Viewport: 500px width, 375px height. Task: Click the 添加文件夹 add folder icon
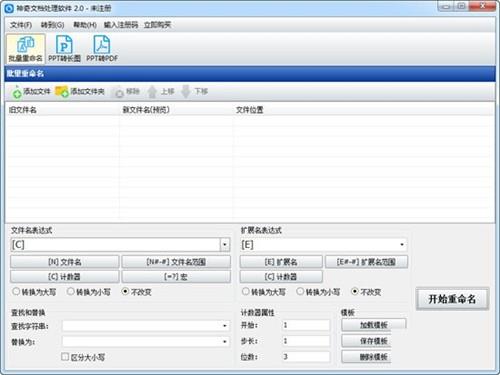(62, 92)
